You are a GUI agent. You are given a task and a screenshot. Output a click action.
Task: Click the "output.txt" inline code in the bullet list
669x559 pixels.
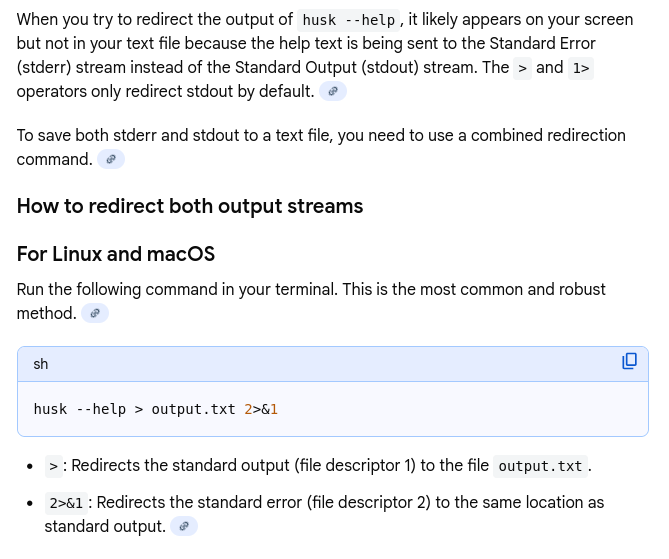[540, 467]
